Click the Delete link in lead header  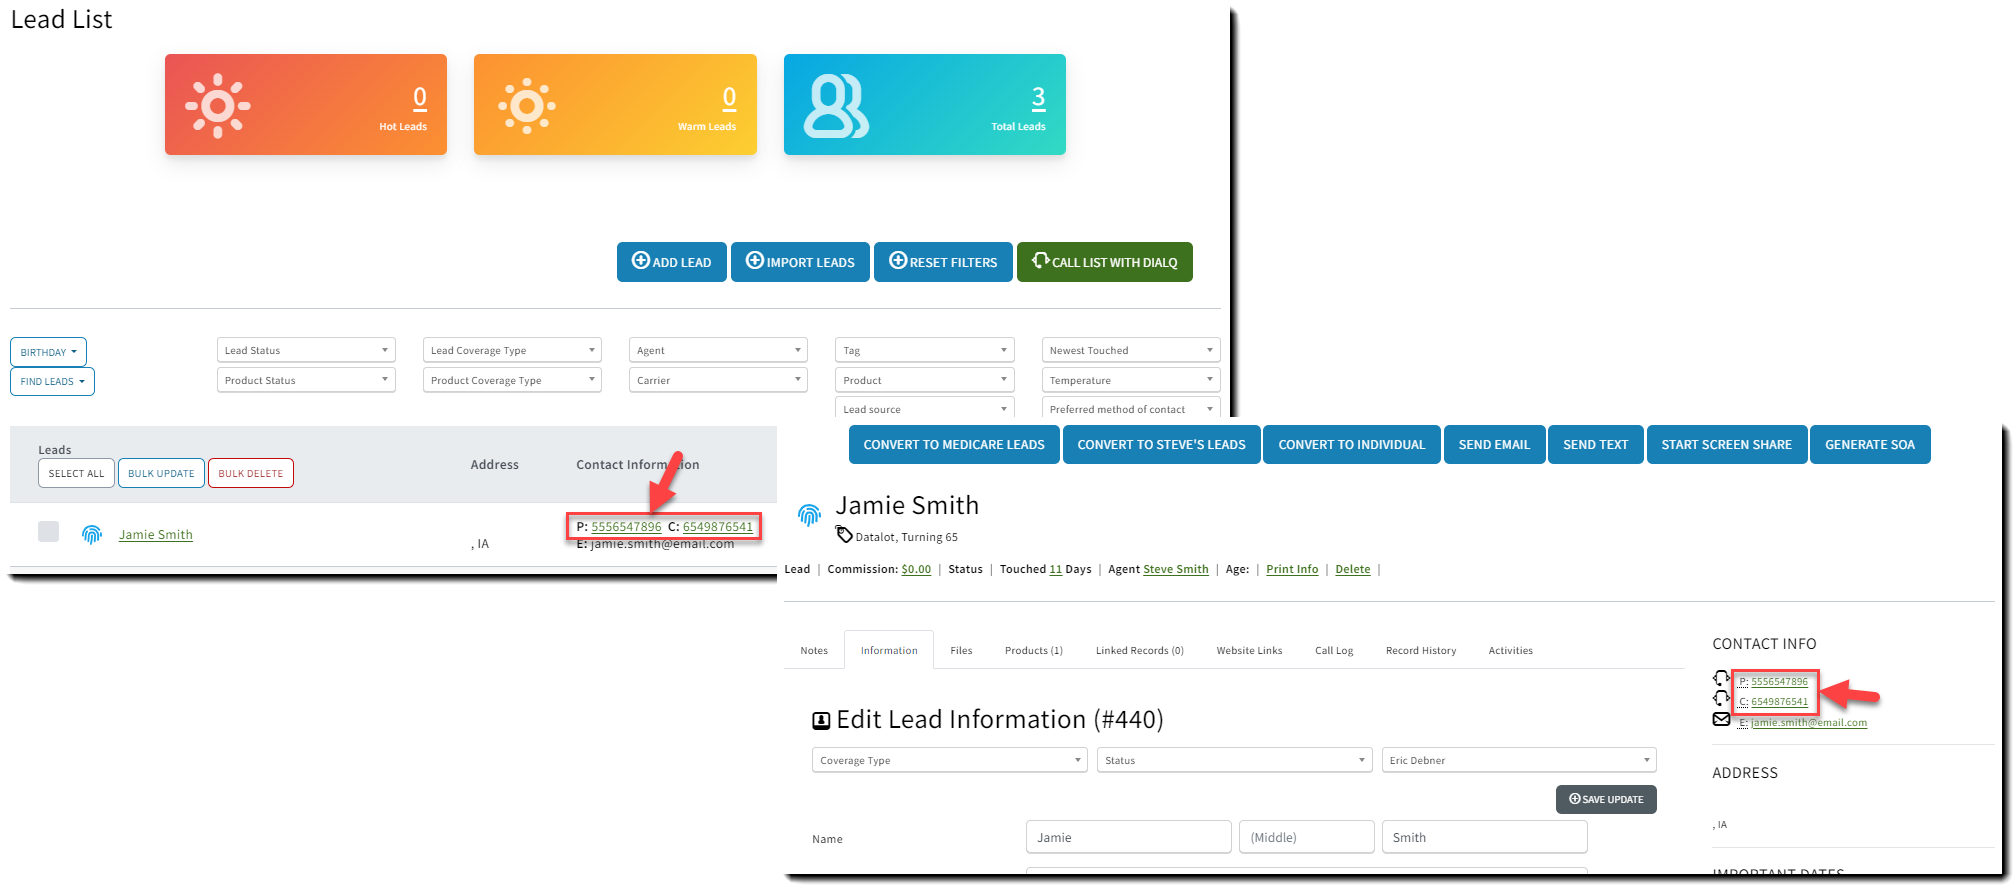coord(1353,569)
